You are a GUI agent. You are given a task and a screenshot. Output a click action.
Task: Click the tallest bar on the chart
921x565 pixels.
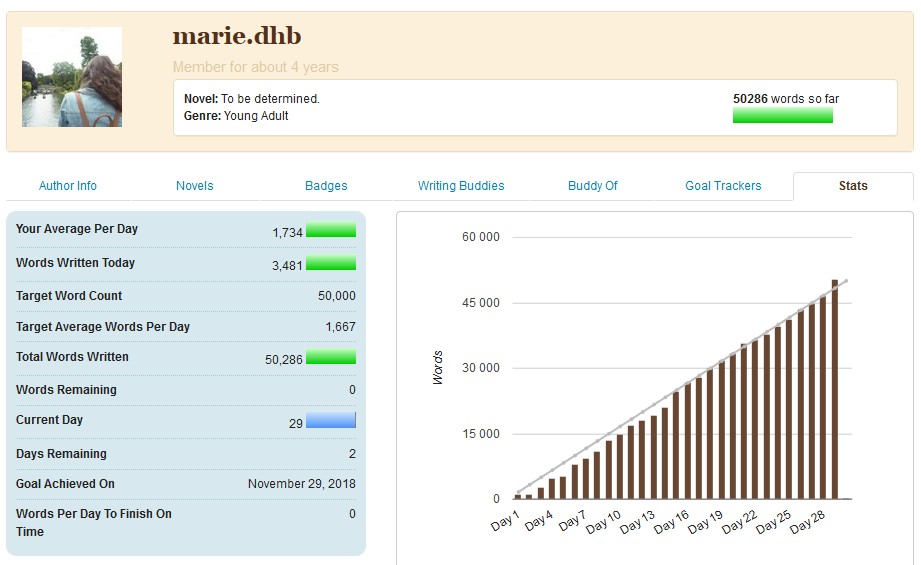click(835, 389)
